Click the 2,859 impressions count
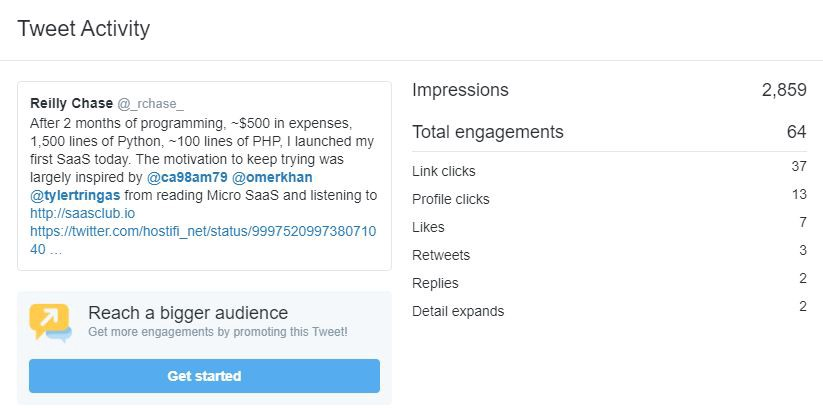Image resolution: width=823 pixels, height=408 pixels. coord(783,90)
